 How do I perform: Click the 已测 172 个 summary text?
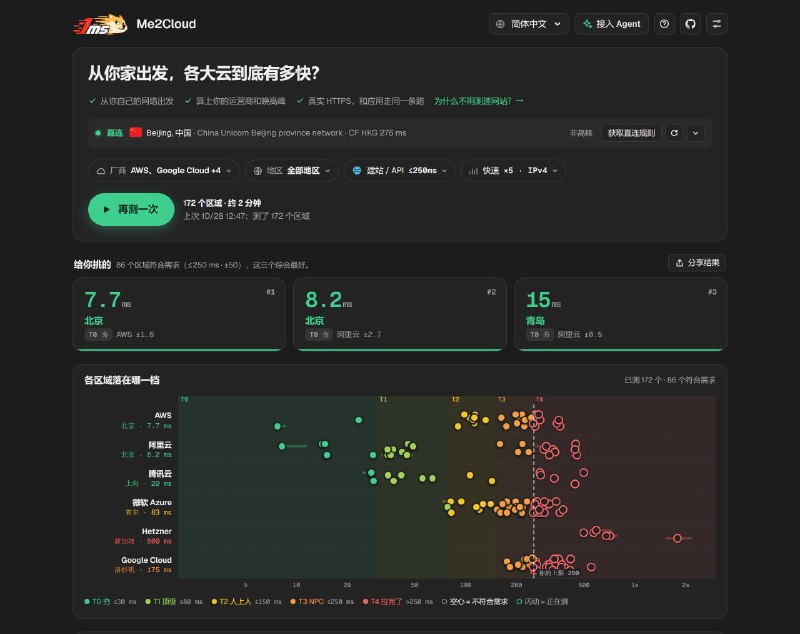click(x=669, y=380)
